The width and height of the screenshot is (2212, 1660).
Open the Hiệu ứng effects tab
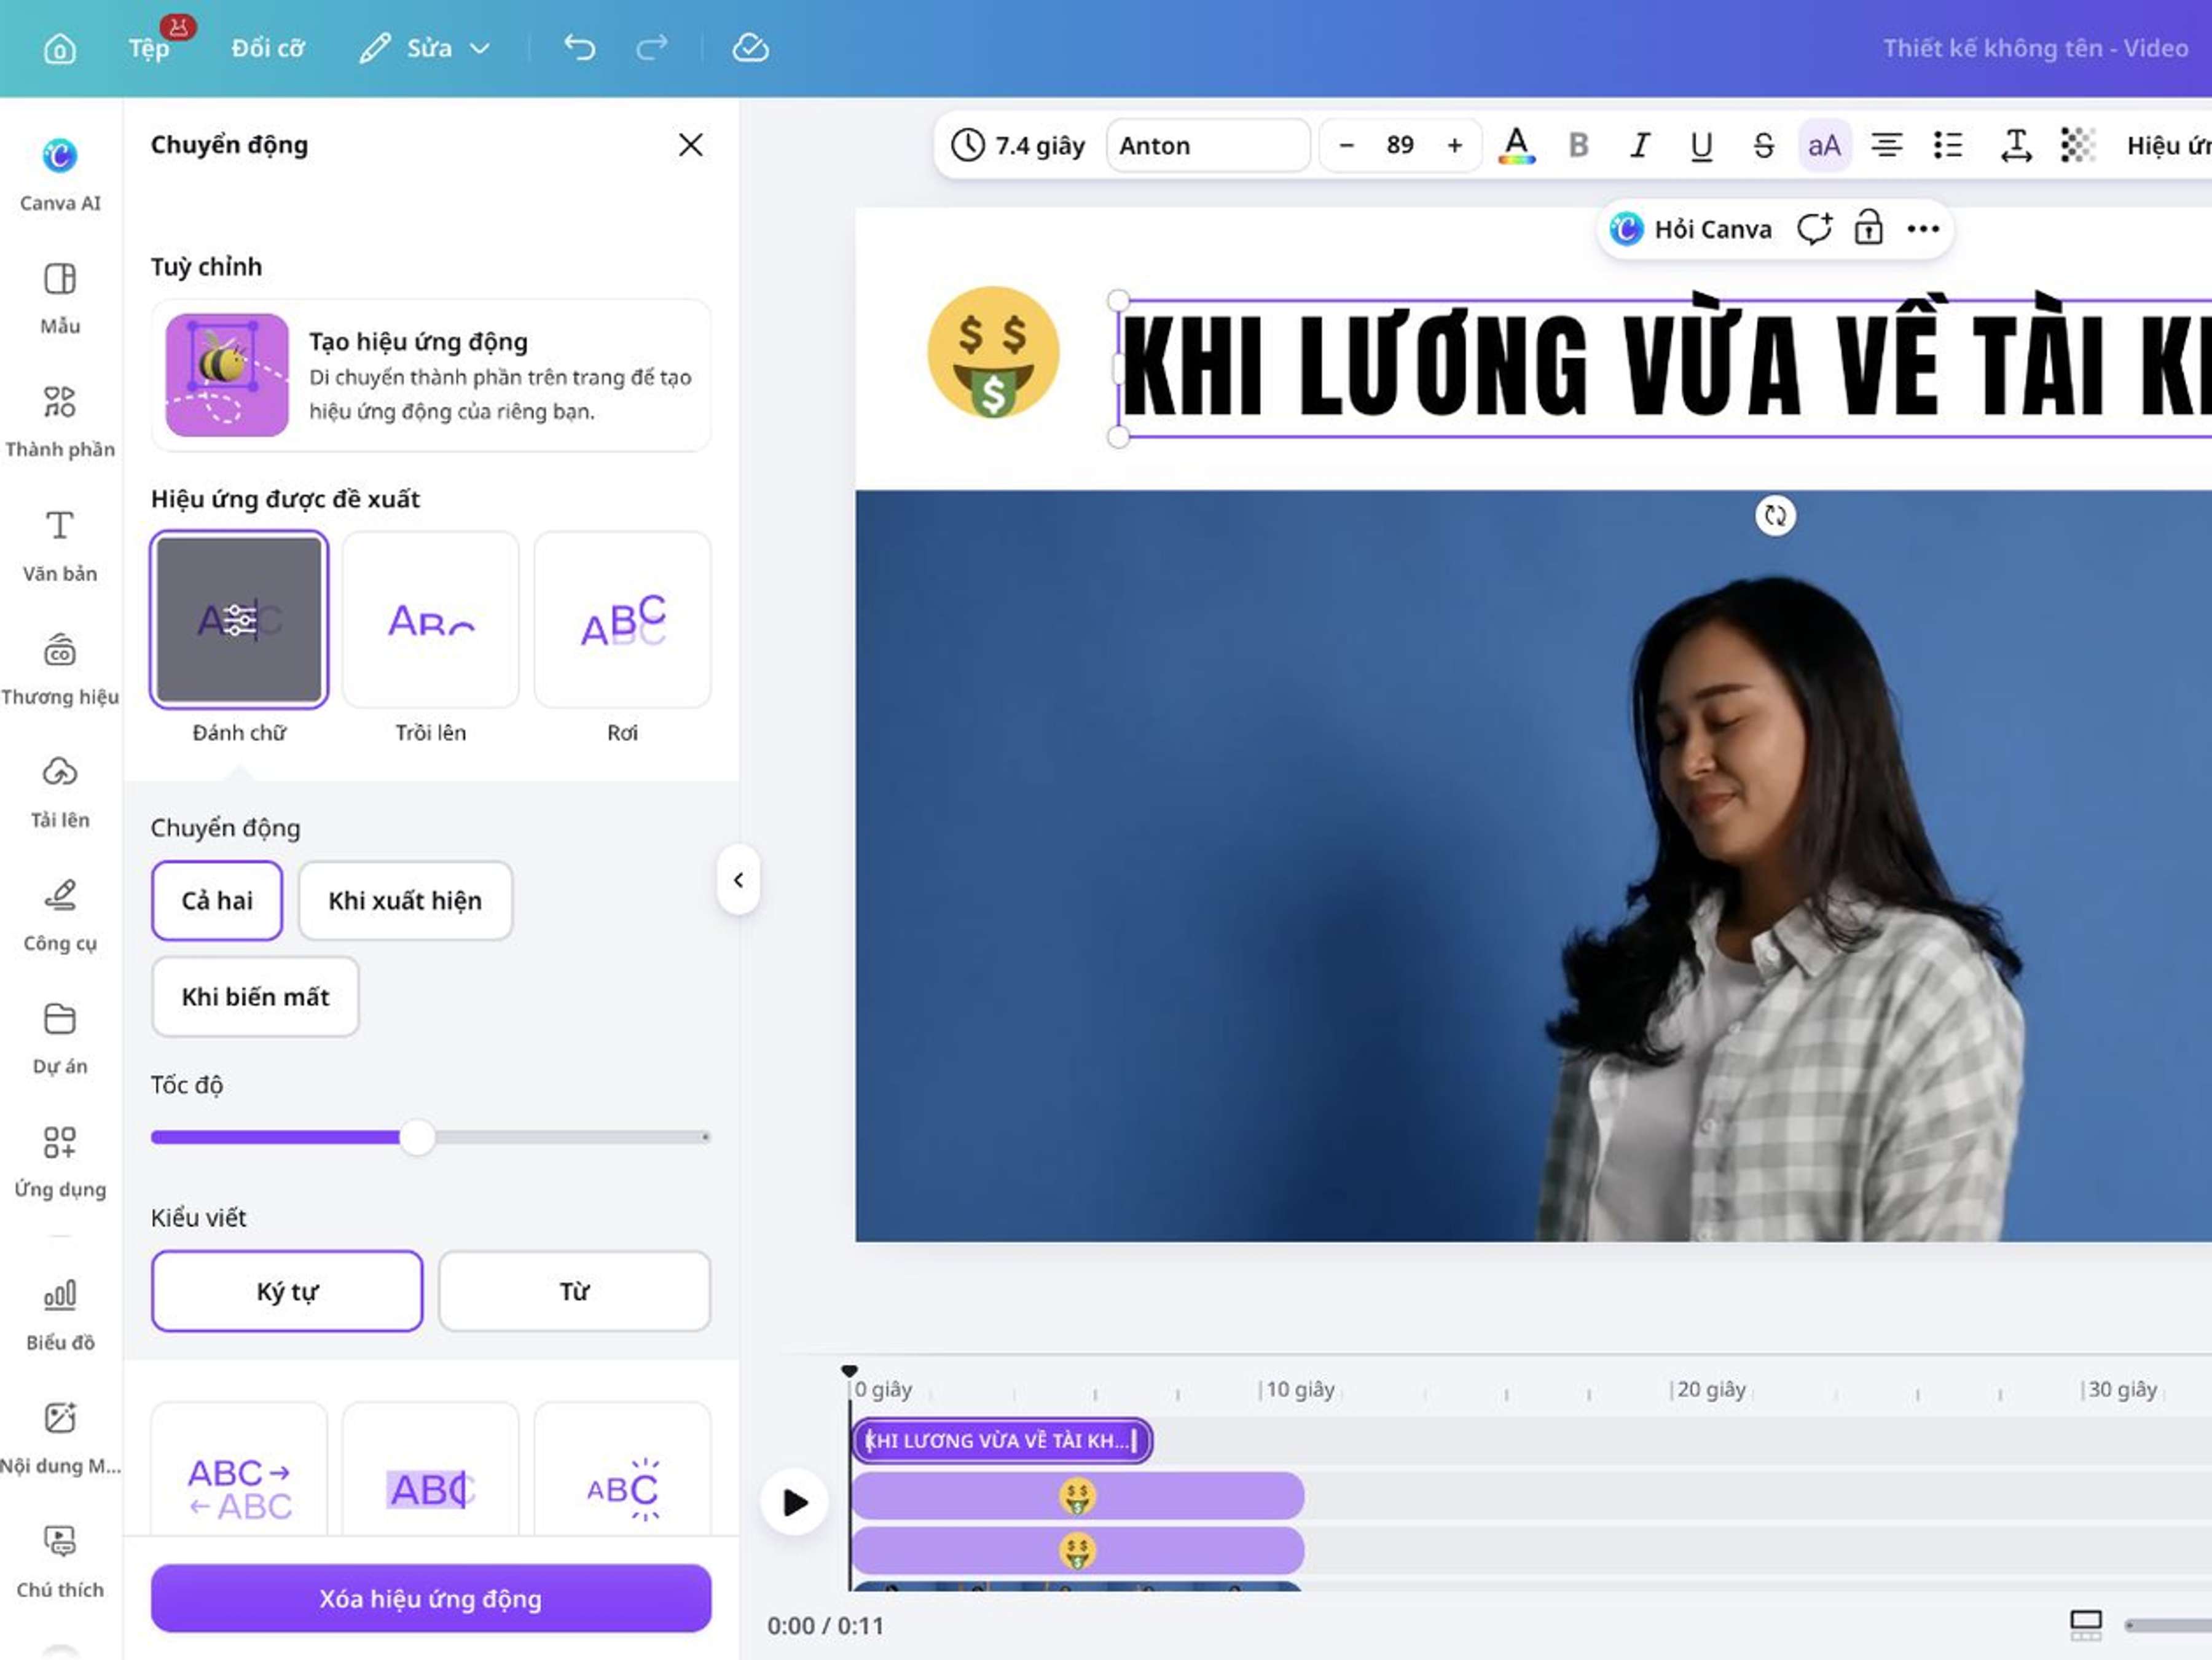pos(2168,145)
